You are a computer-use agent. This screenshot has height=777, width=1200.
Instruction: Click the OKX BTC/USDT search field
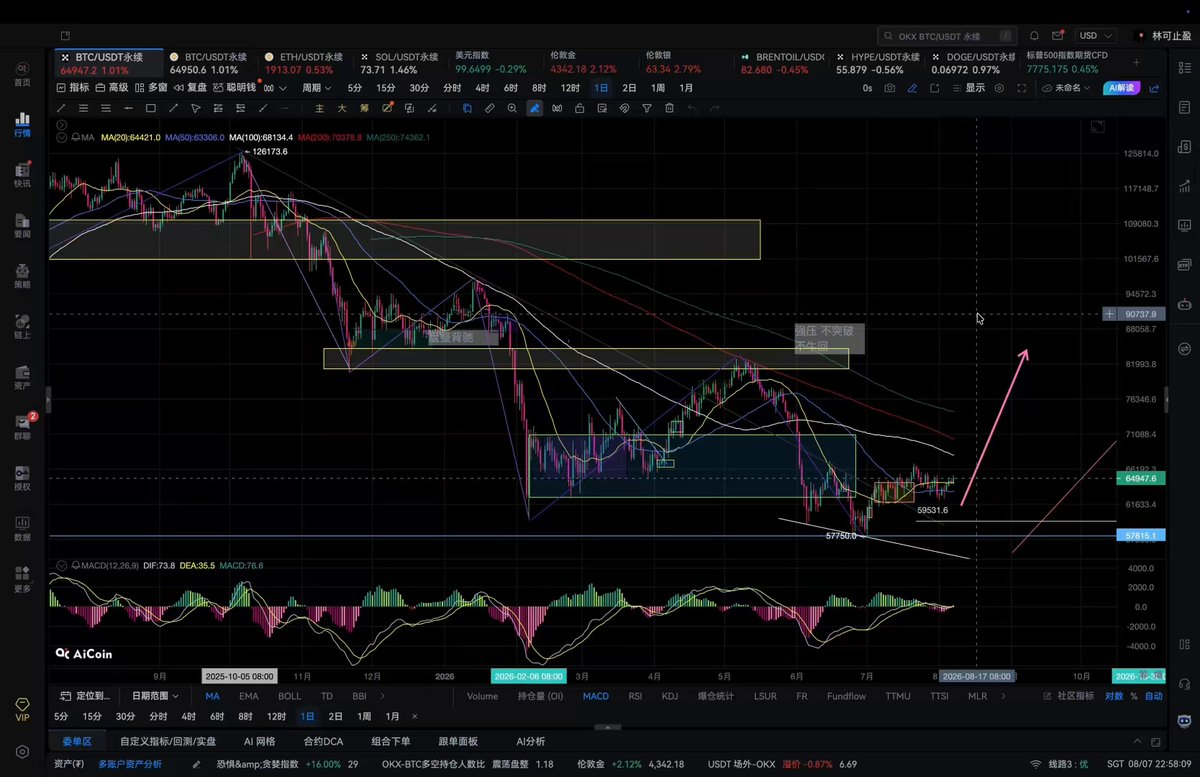(949, 36)
